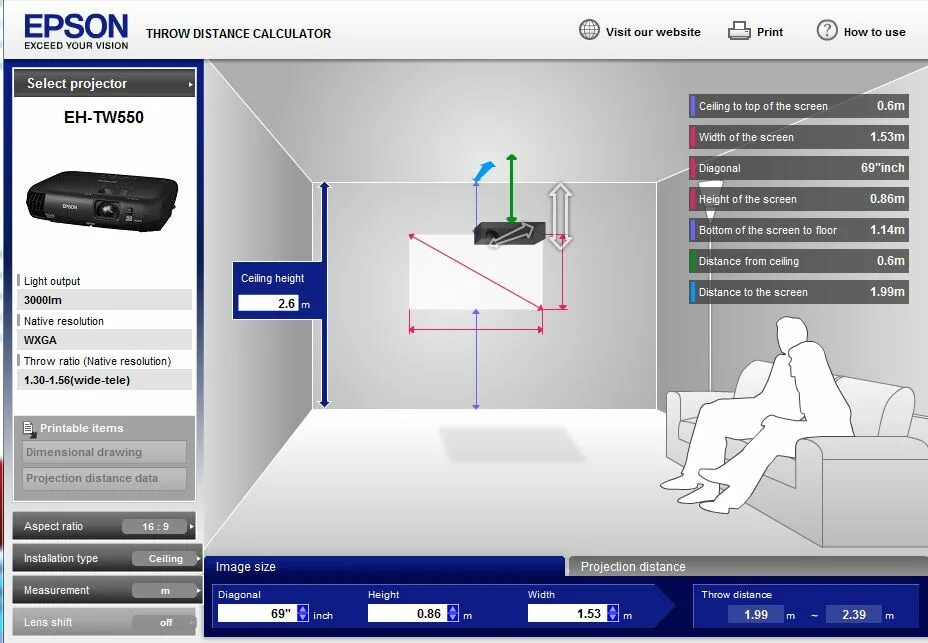
Task: Click the Diagonal stepper arrows
Action: (x=303, y=613)
